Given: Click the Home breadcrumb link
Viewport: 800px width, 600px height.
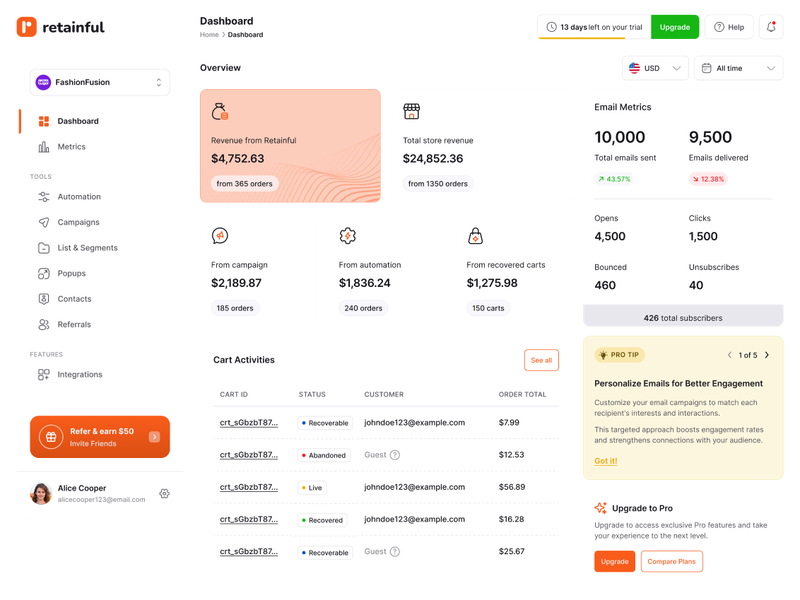Looking at the screenshot, I should tap(209, 35).
